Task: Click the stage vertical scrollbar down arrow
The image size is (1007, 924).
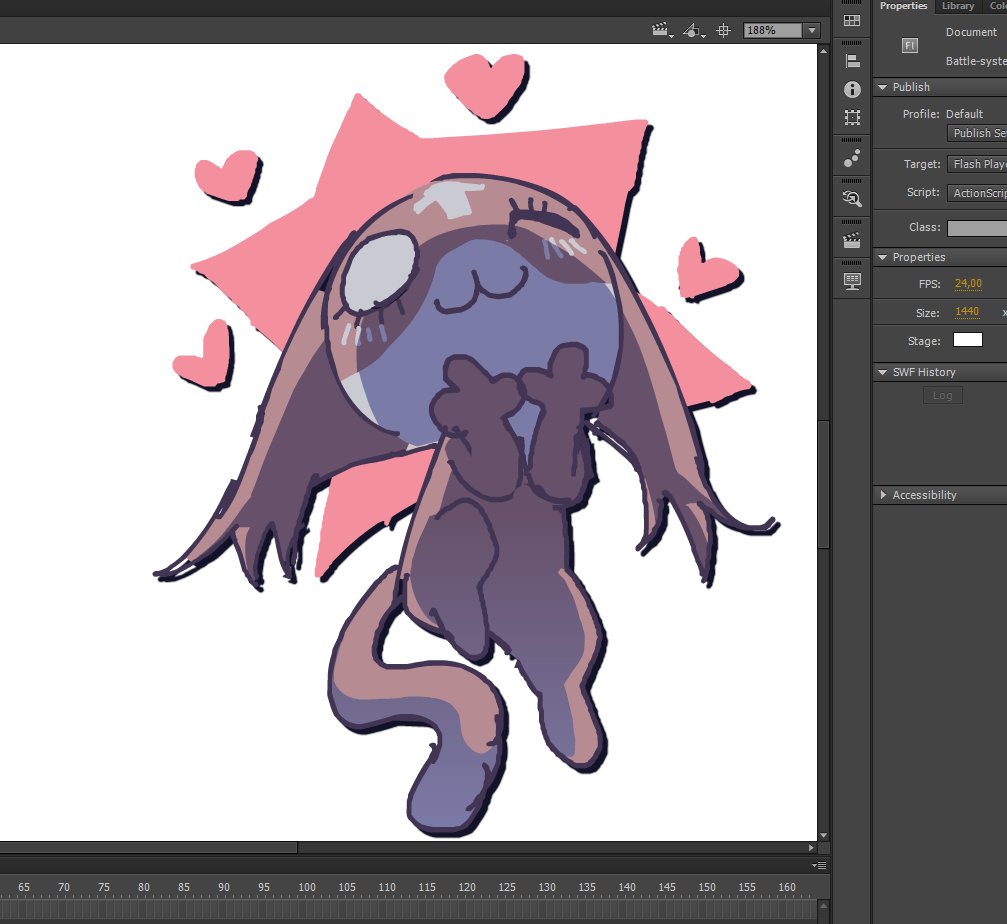Action: [x=823, y=835]
